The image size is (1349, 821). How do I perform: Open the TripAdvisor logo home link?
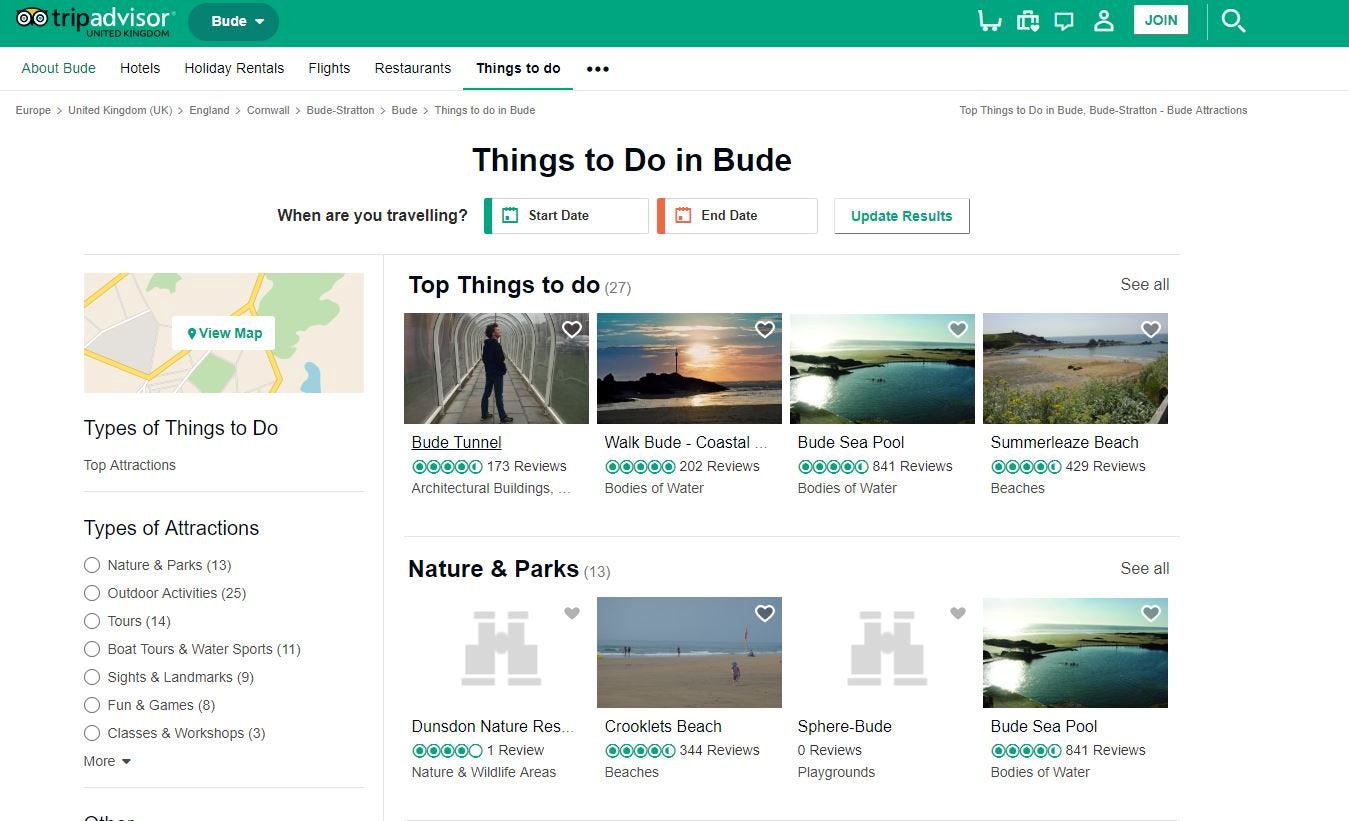[96, 21]
